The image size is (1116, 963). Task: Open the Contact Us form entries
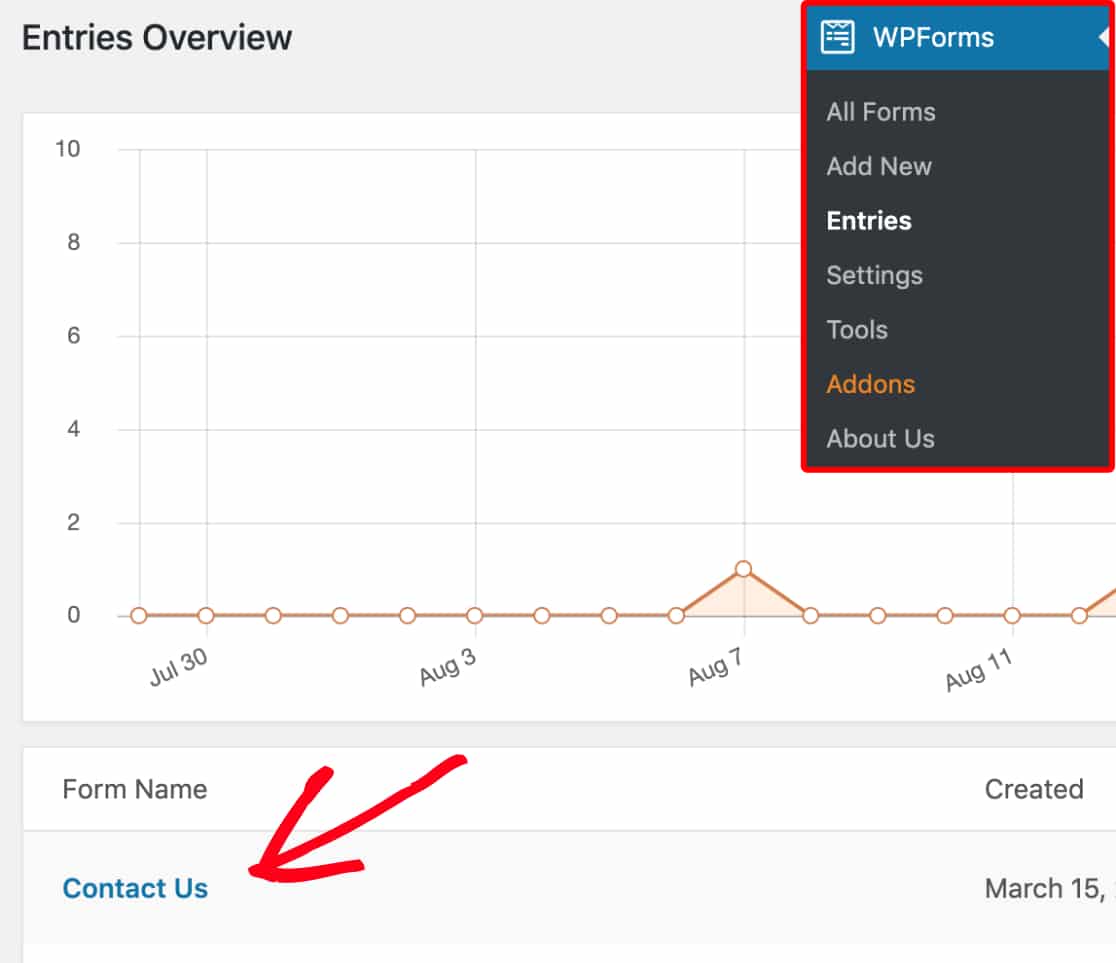(135, 888)
